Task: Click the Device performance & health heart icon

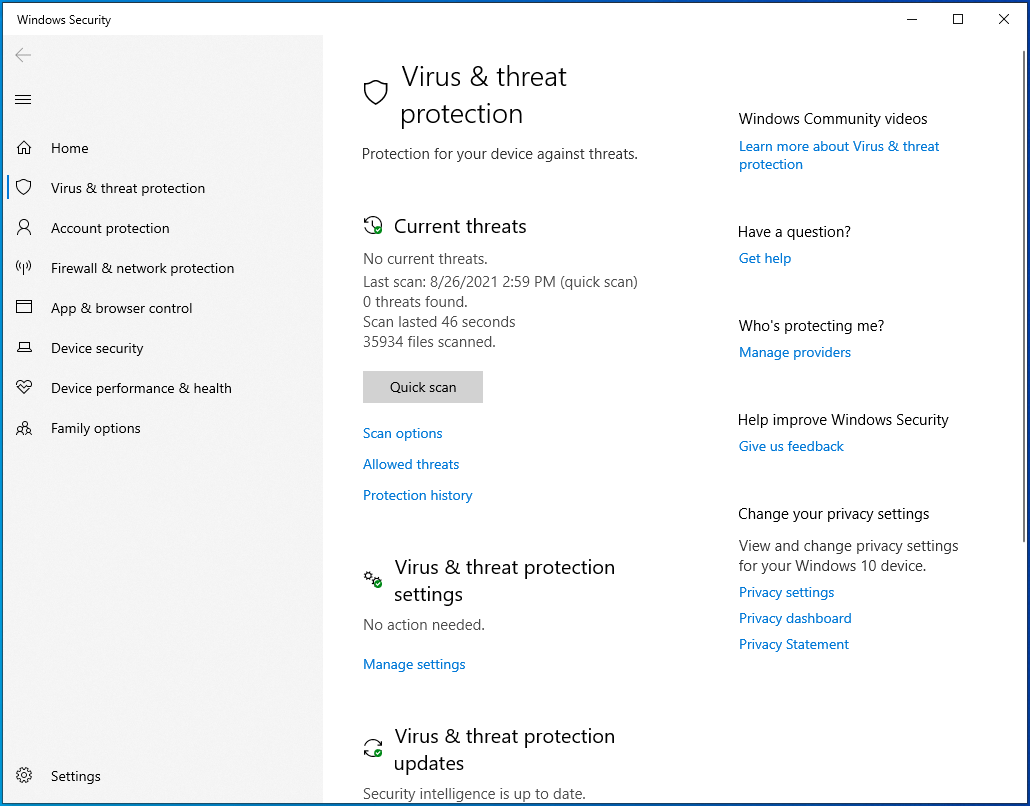Action: pyautogui.click(x=24, y=388)
